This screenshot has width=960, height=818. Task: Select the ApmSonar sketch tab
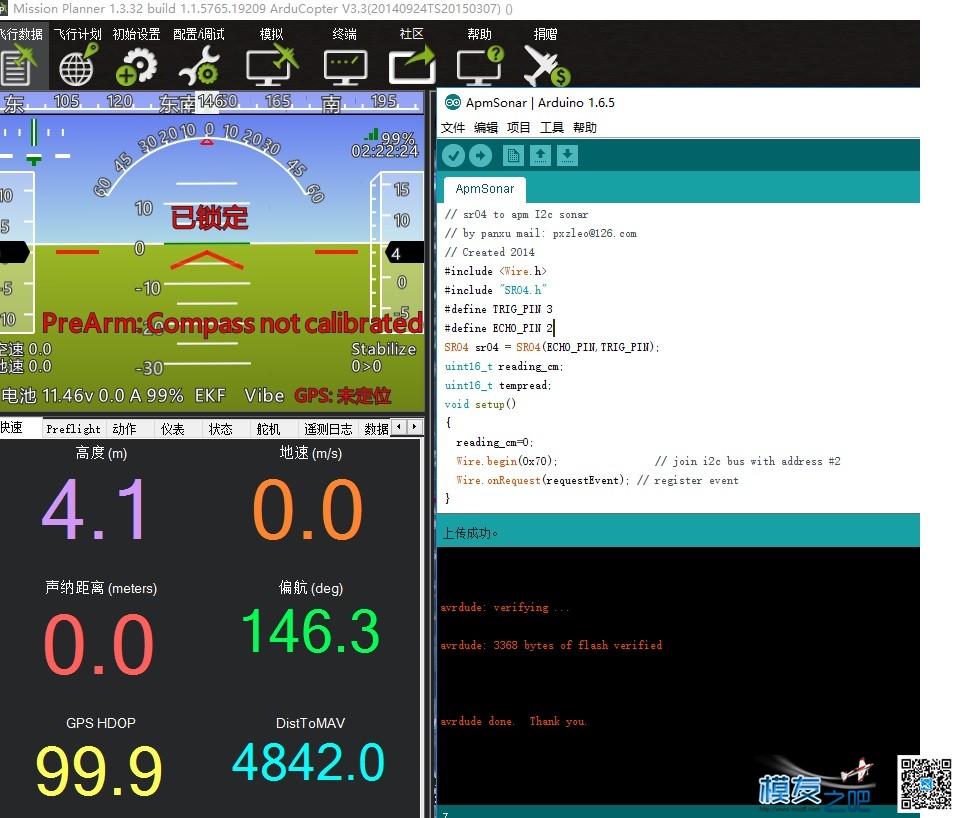[484, 189]
